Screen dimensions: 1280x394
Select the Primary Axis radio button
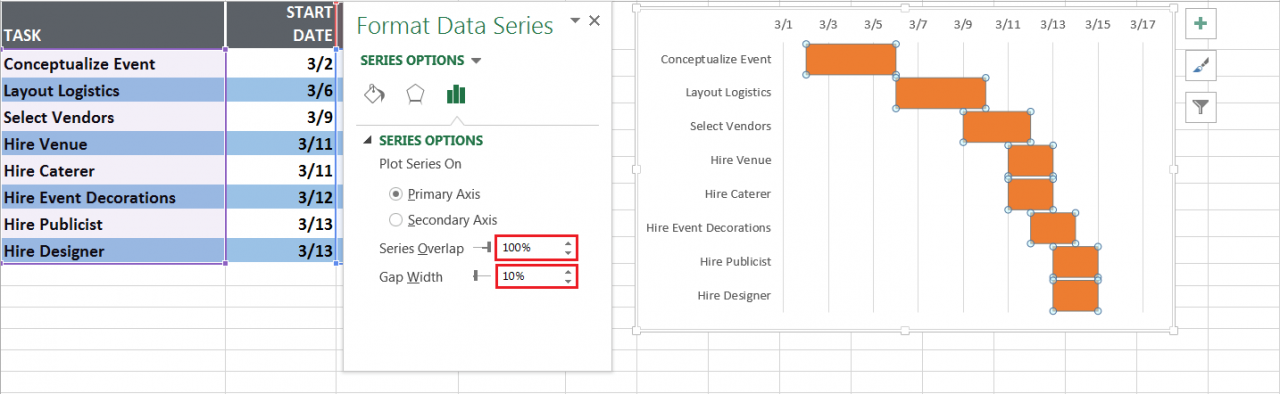[x=396, y=194]
